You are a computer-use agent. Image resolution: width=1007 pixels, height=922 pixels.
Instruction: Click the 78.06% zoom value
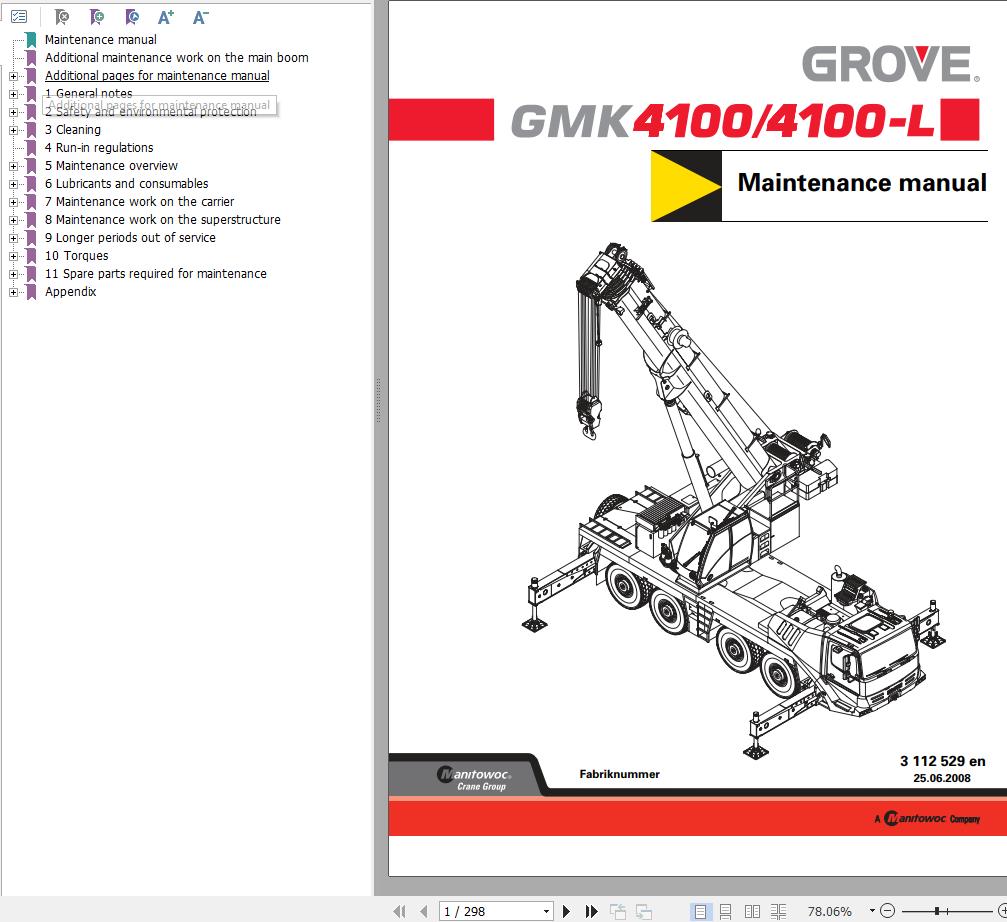point(829,911)
